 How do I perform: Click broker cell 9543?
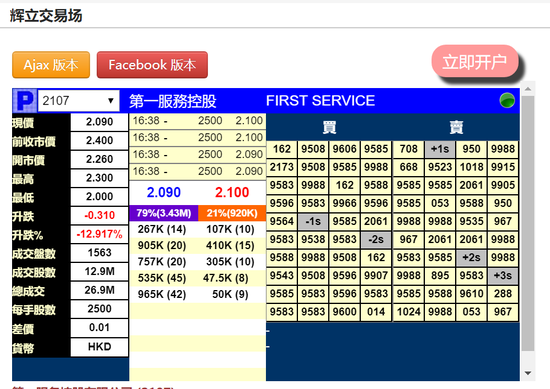282,276
